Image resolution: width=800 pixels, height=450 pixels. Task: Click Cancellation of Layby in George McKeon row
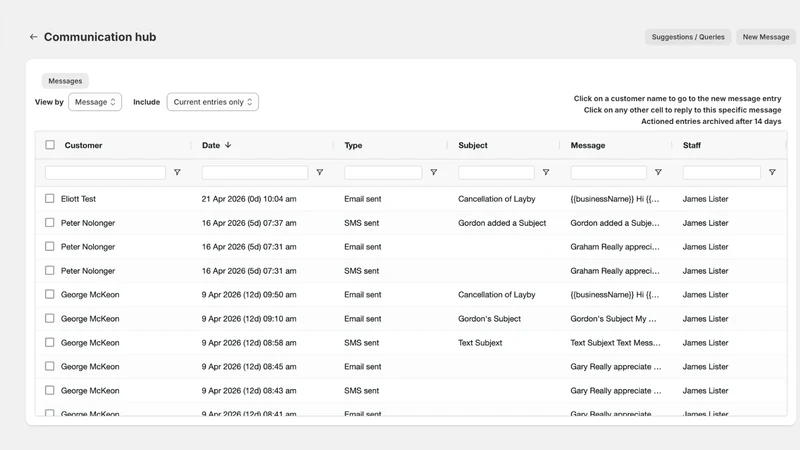pos(496,295)
